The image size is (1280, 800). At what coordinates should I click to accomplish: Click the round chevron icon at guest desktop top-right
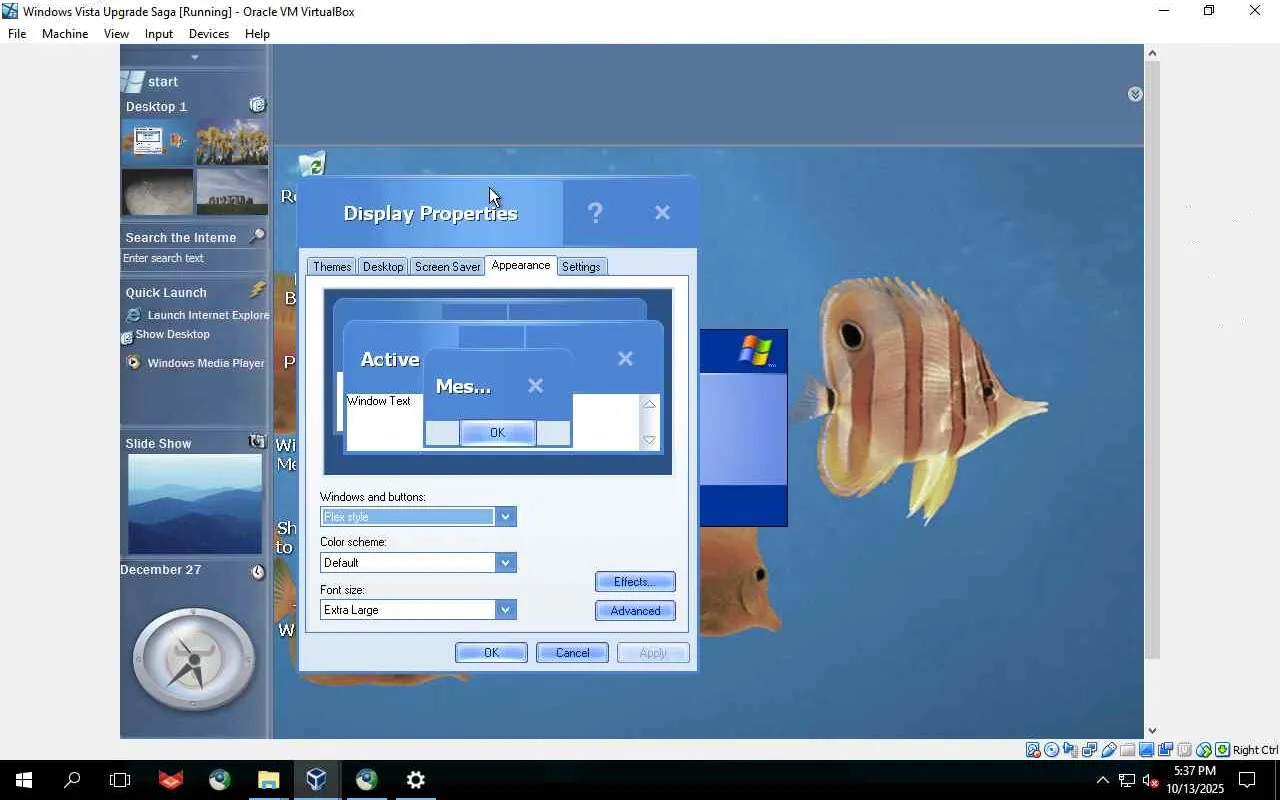[x=1135, y=94]
